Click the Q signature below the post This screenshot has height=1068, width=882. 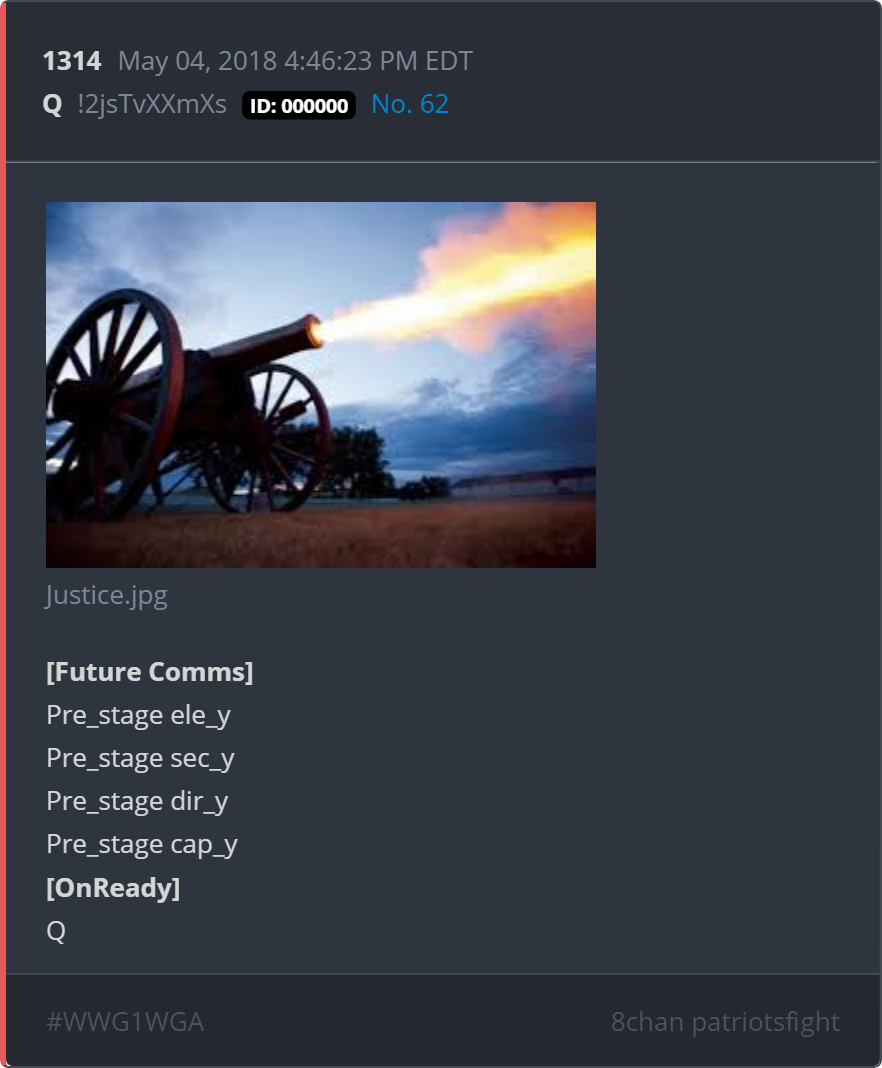tap(56, 930)
